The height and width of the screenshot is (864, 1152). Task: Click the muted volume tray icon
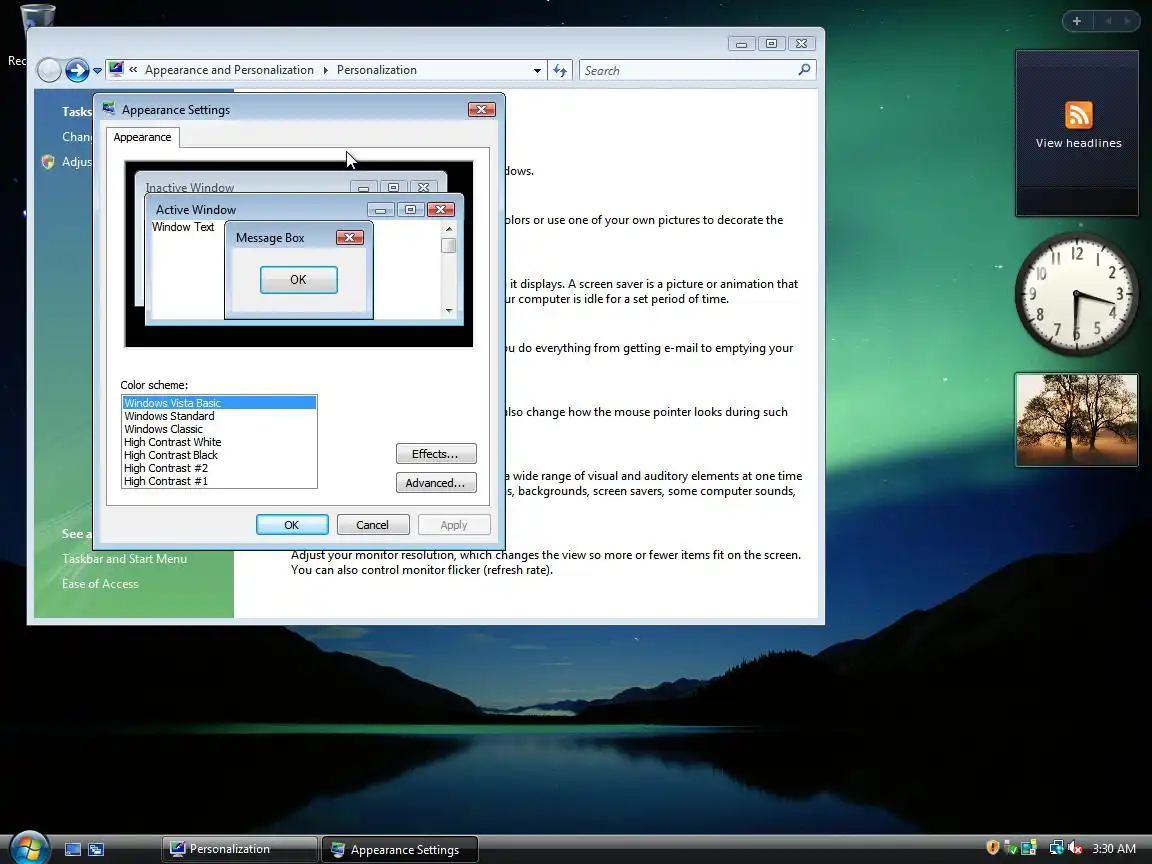point(1075,848)
